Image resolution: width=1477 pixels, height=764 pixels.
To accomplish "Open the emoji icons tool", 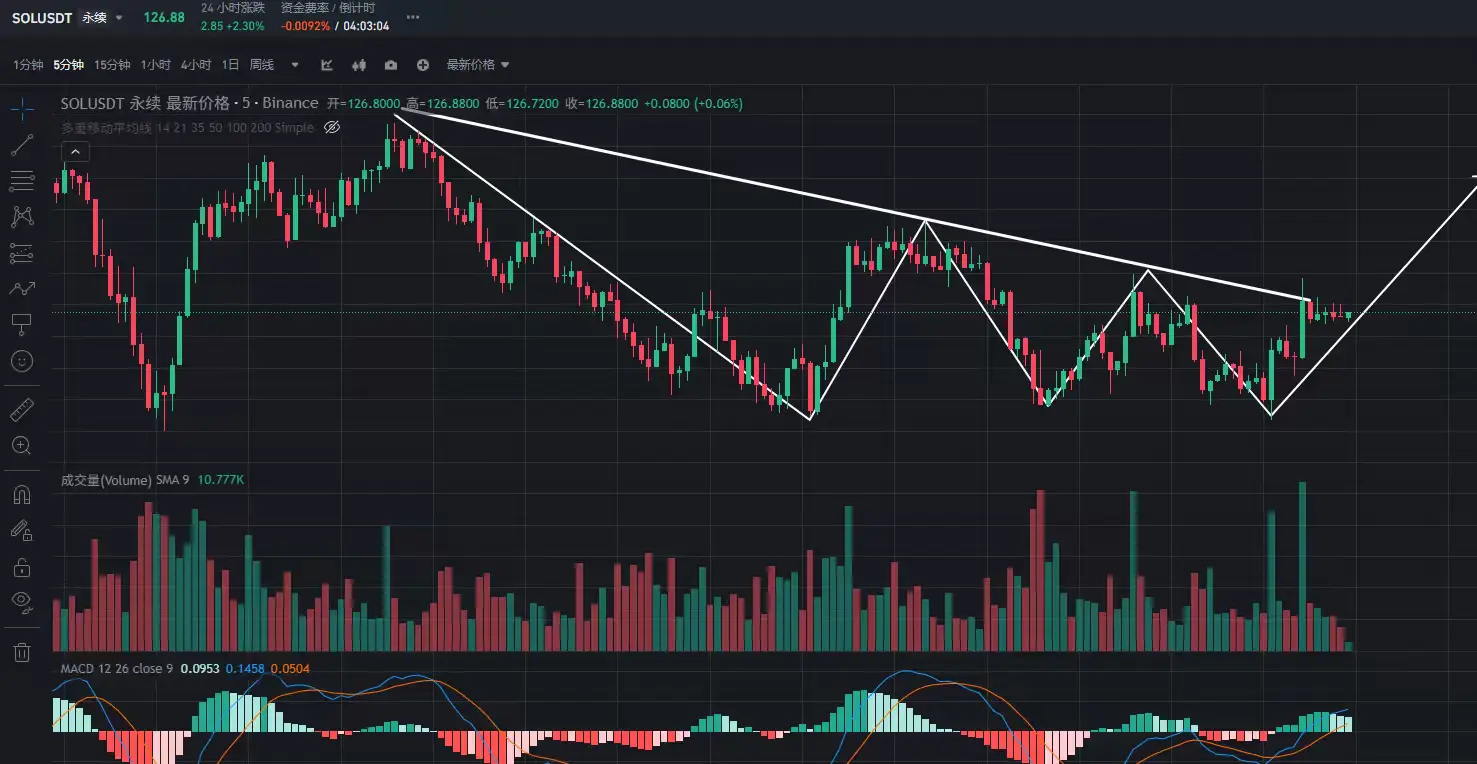I will pyautogui.click(x=21, y=361).
